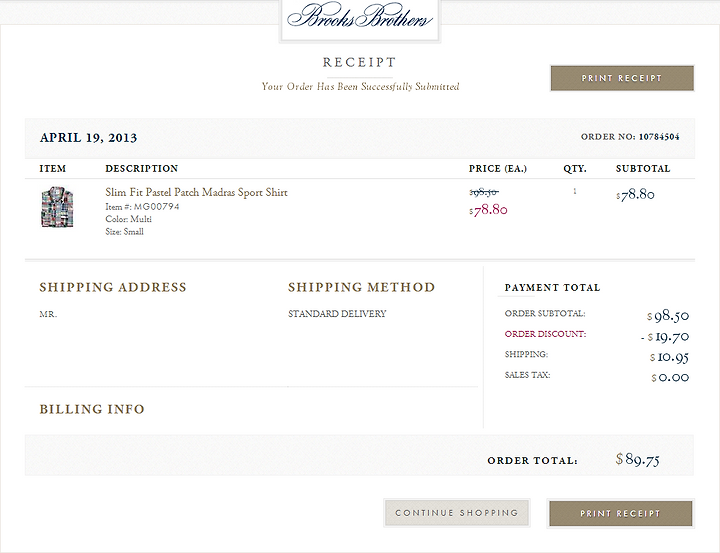This screenshot has height=553, width=720.
Task: Click the Order Discount label
Action: pos(545,334)
